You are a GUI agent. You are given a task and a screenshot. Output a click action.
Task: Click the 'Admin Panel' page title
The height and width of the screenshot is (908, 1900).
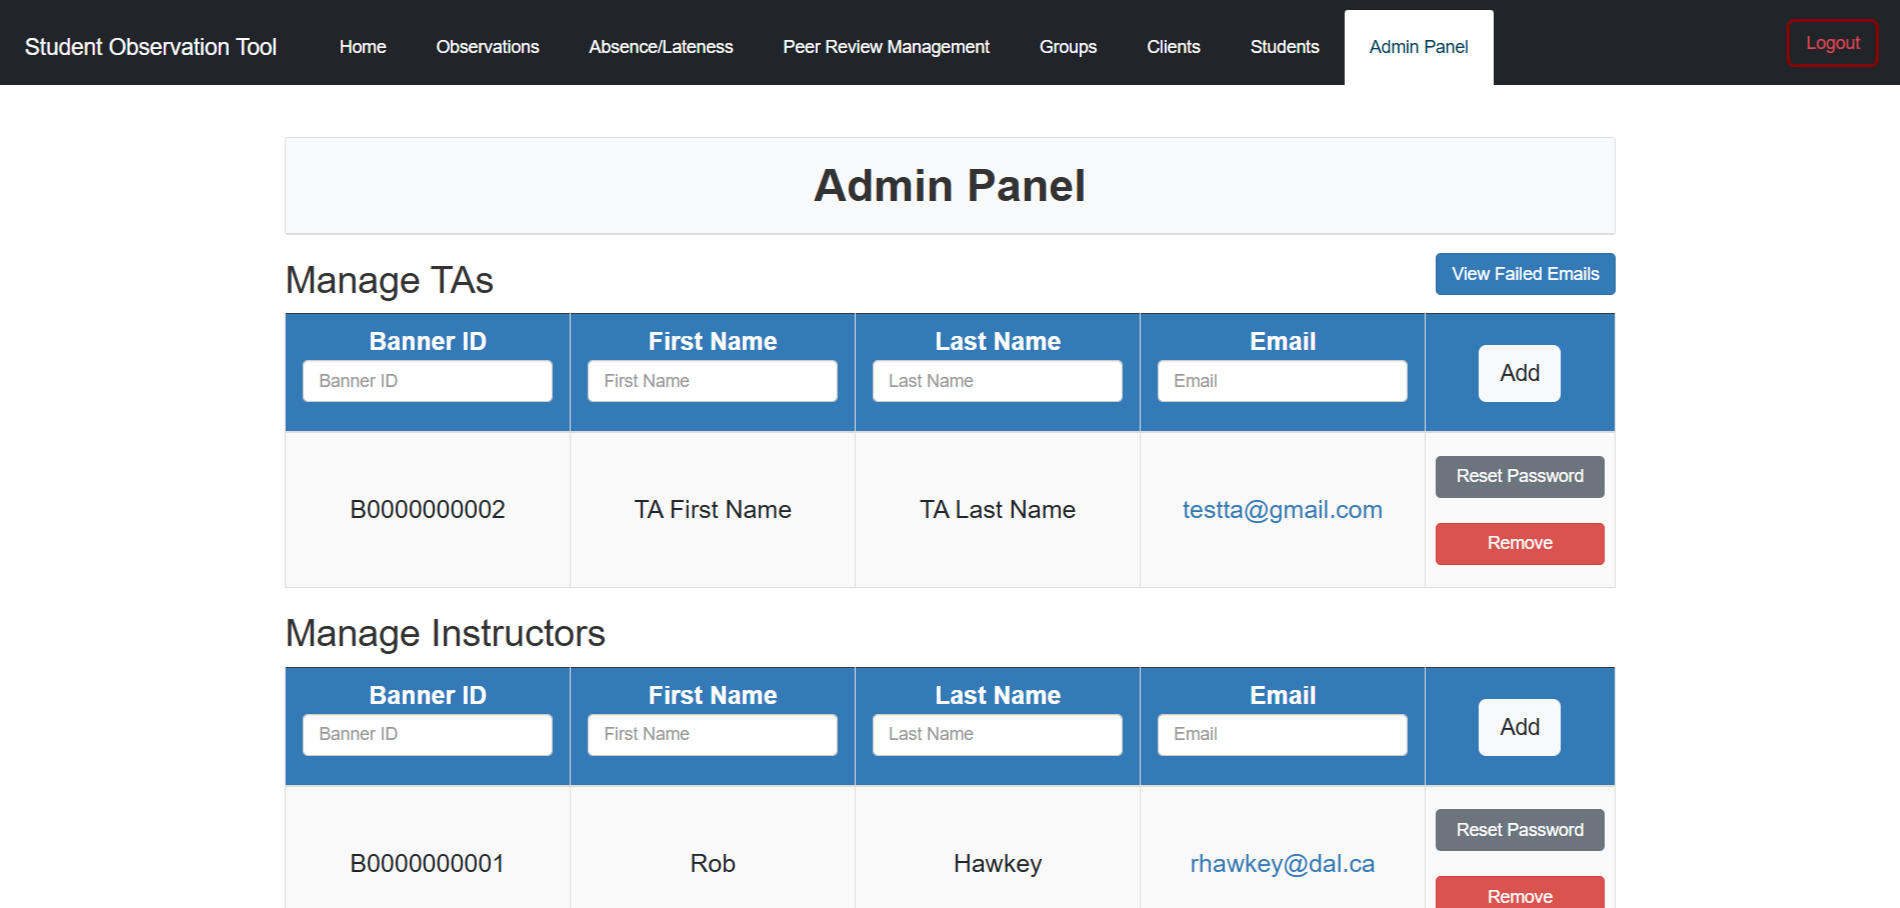(950, 186)
